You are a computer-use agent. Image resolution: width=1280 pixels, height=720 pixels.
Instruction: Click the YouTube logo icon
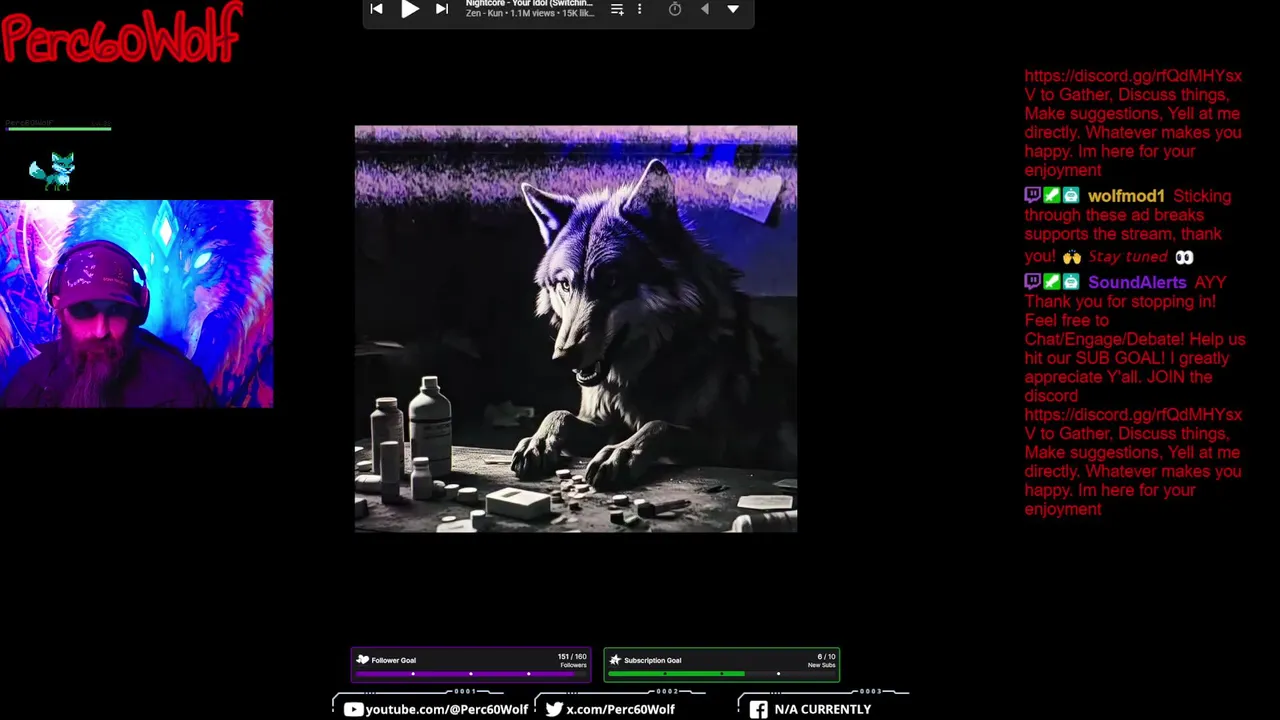[x=353, y=709]
